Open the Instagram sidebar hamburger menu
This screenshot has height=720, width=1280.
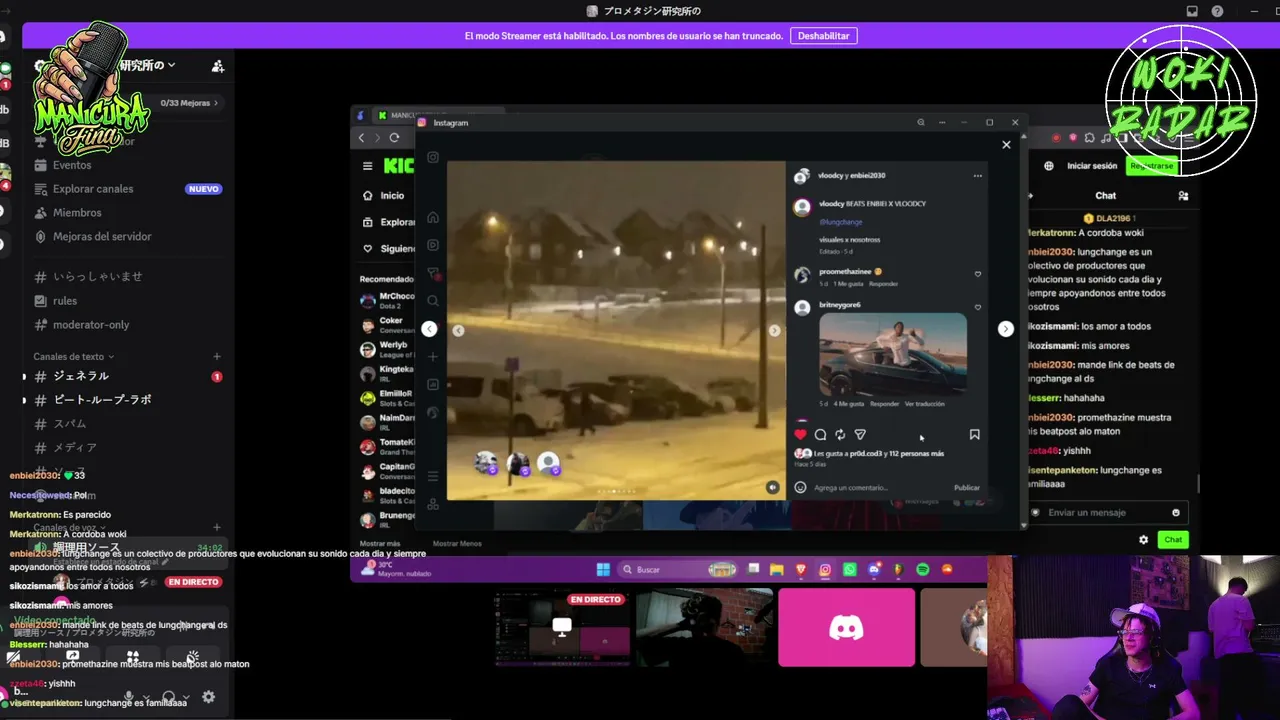[433, 476]
